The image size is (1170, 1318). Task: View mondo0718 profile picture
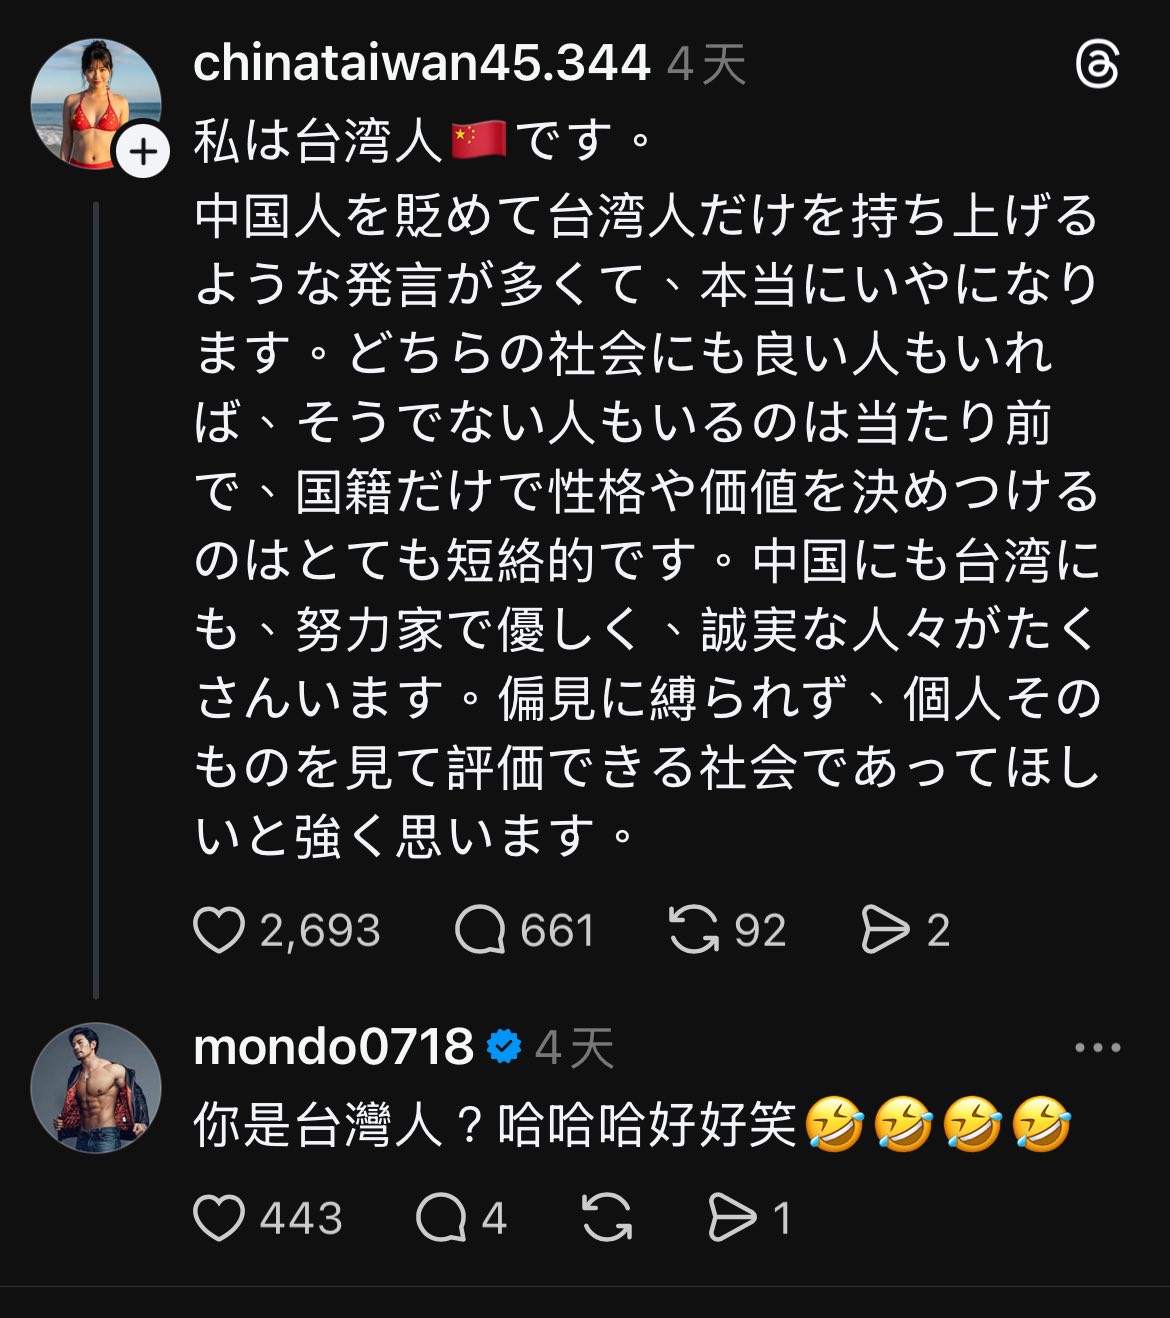96,1087
